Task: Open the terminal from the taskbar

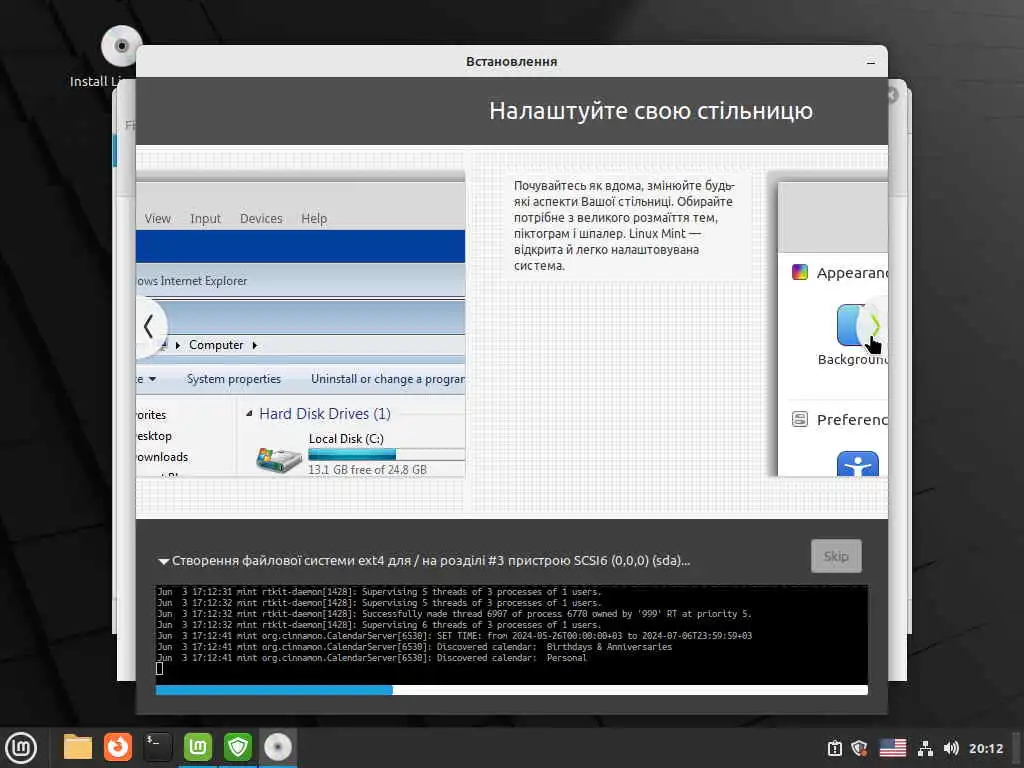Action: point(158,747)
